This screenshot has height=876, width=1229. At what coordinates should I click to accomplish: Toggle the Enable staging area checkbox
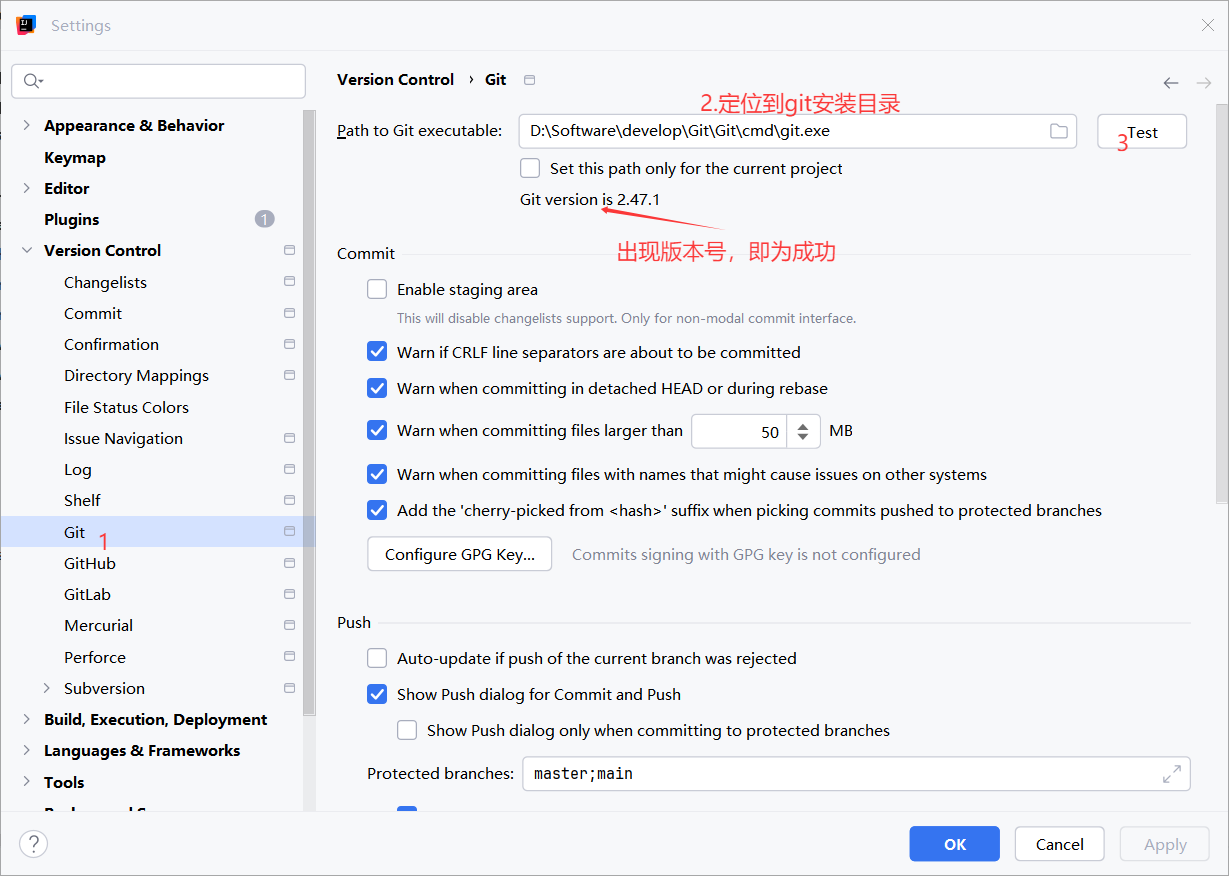pyautogui.click(x=377, y=289)
